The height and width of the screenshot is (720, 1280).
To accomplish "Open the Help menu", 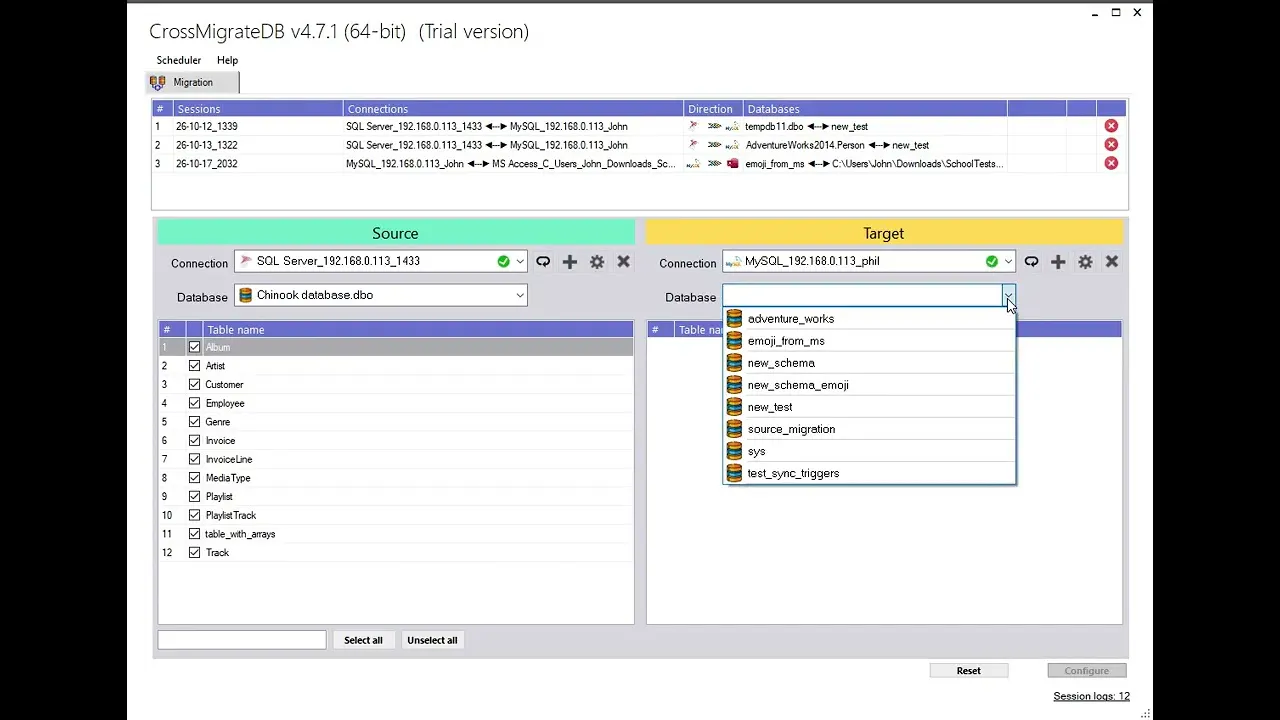I will coord(227,60).
